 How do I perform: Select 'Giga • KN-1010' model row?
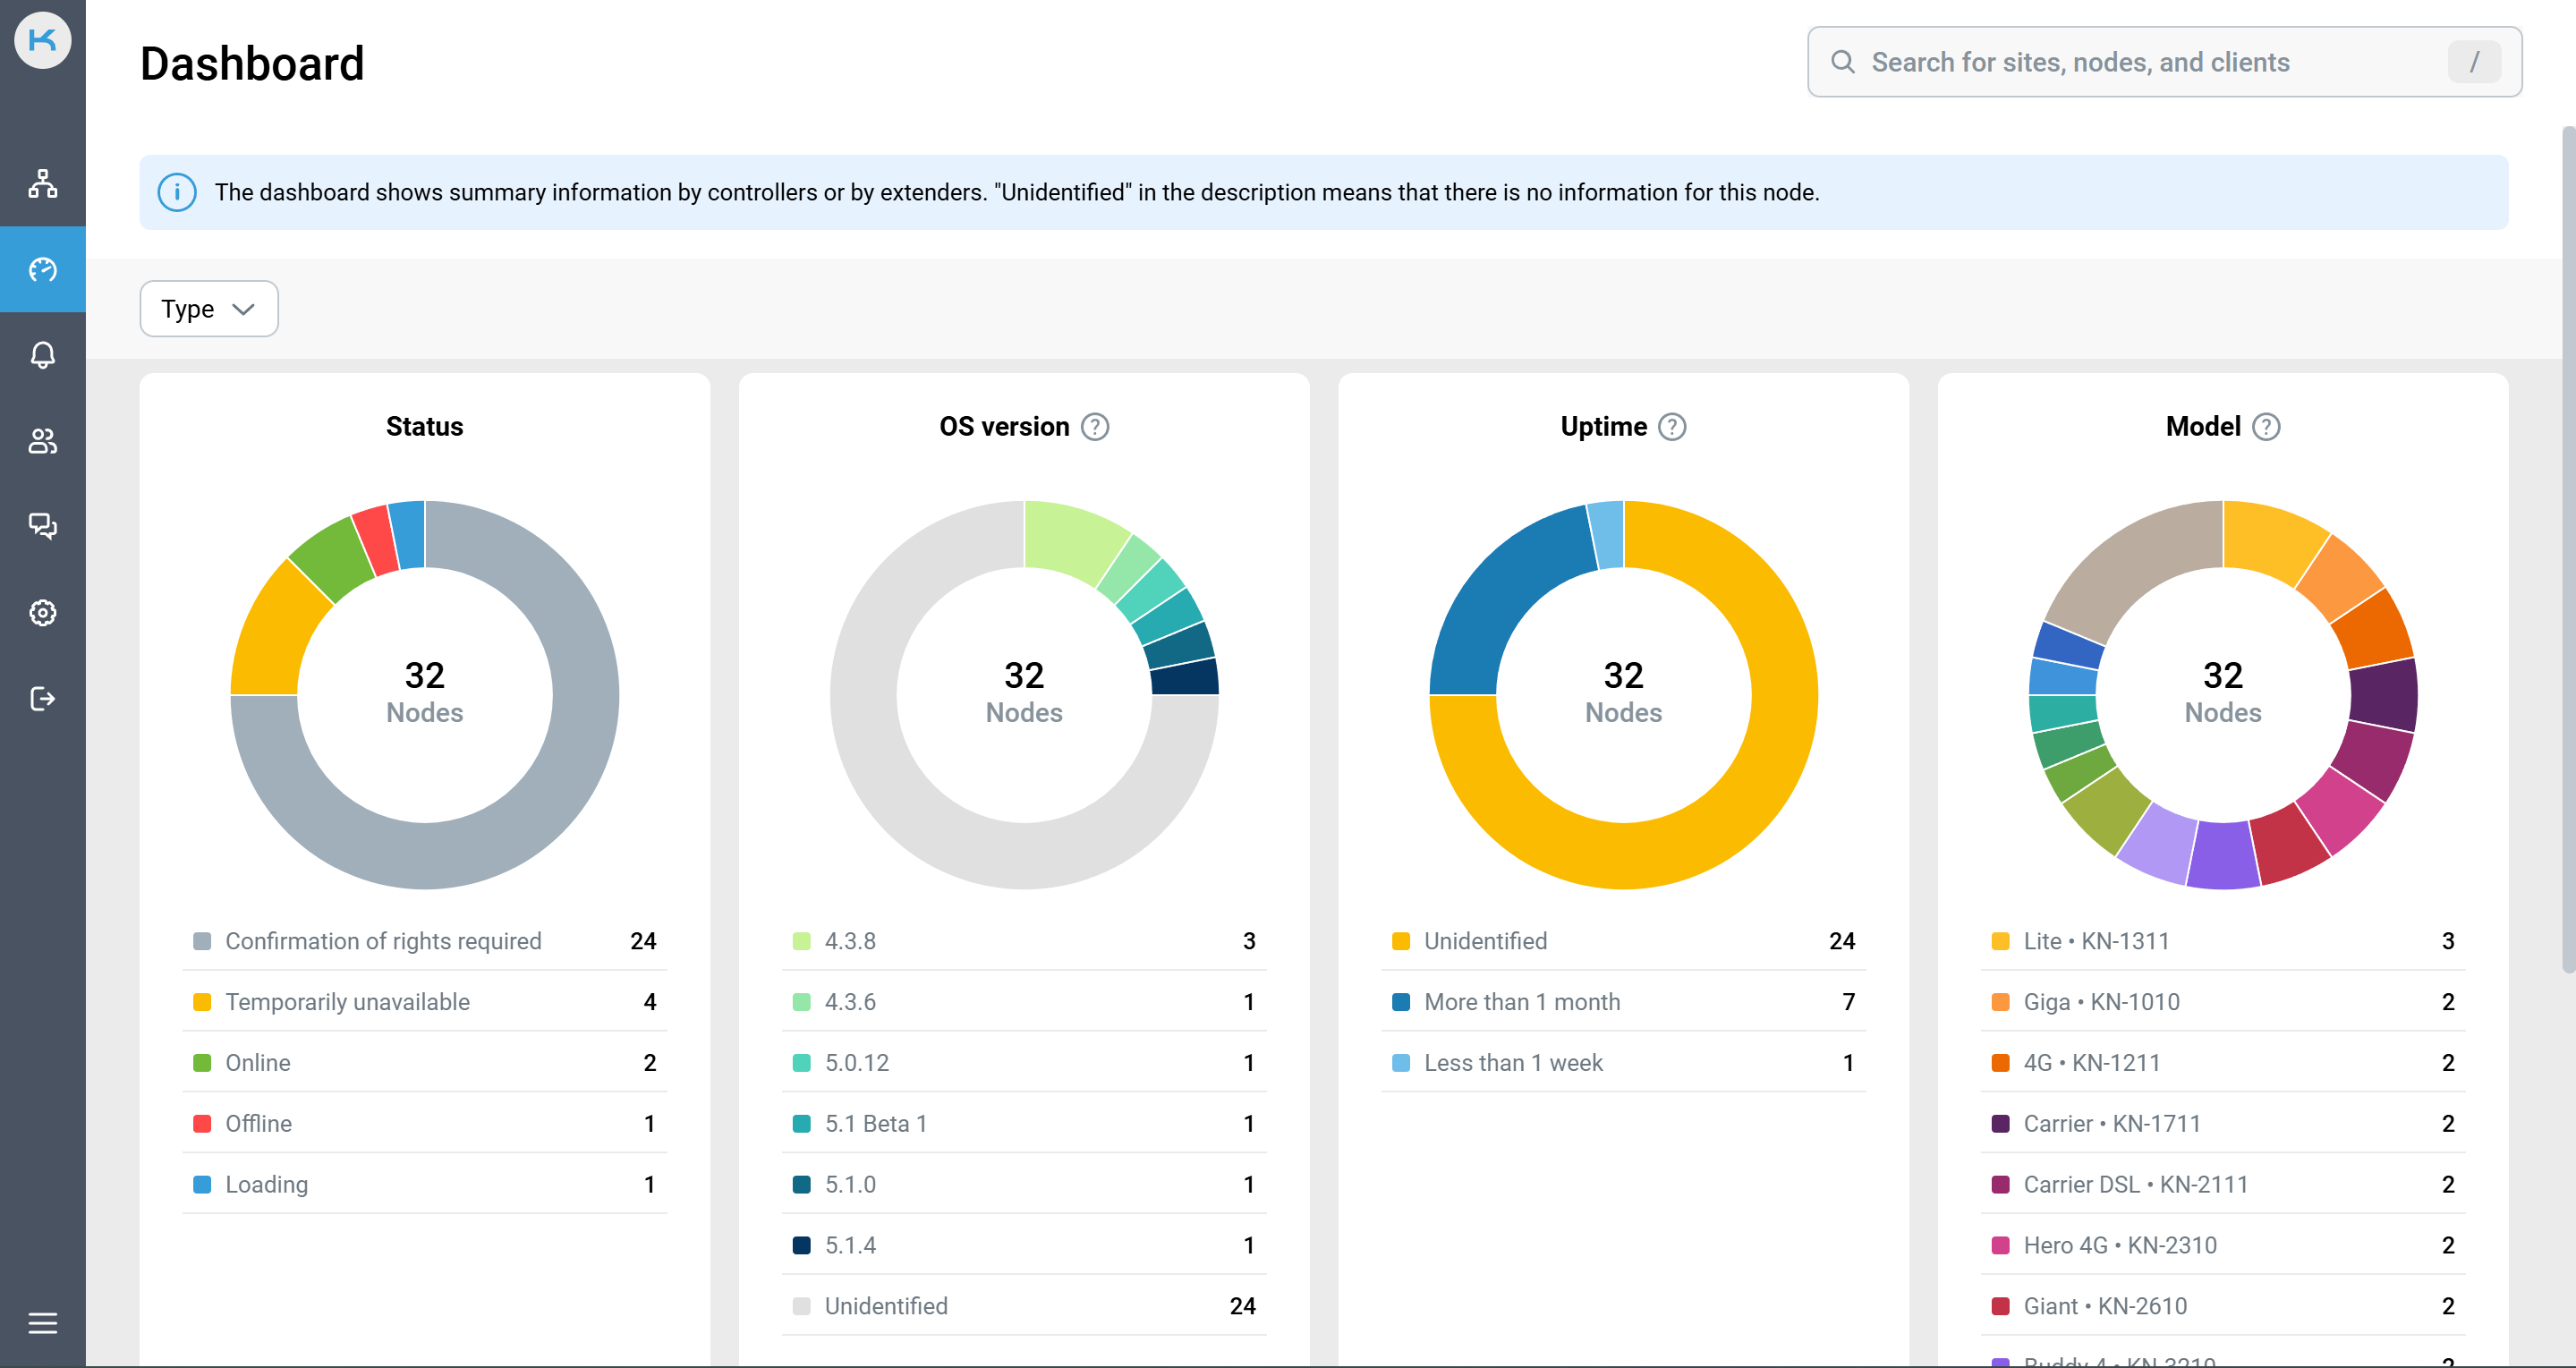pyautogui.click(x=2223, y=1002)
